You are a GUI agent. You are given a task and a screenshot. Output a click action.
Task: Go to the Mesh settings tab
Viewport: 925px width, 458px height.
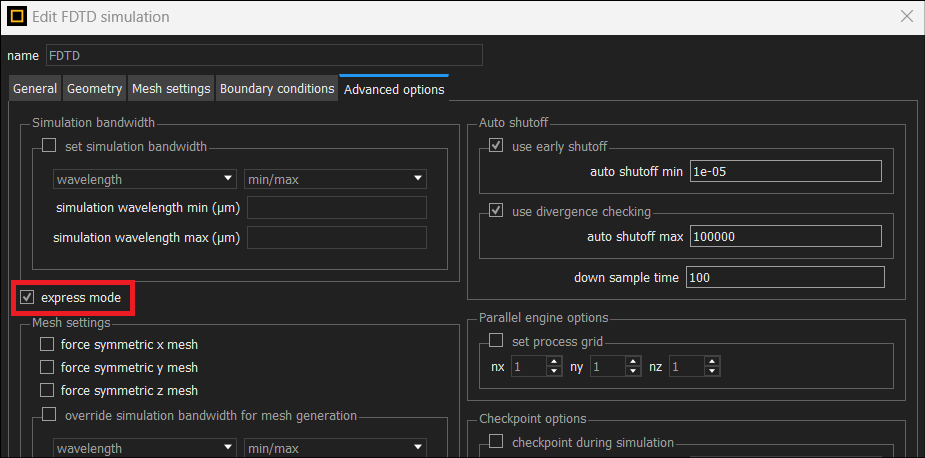(x=171, y=89)
